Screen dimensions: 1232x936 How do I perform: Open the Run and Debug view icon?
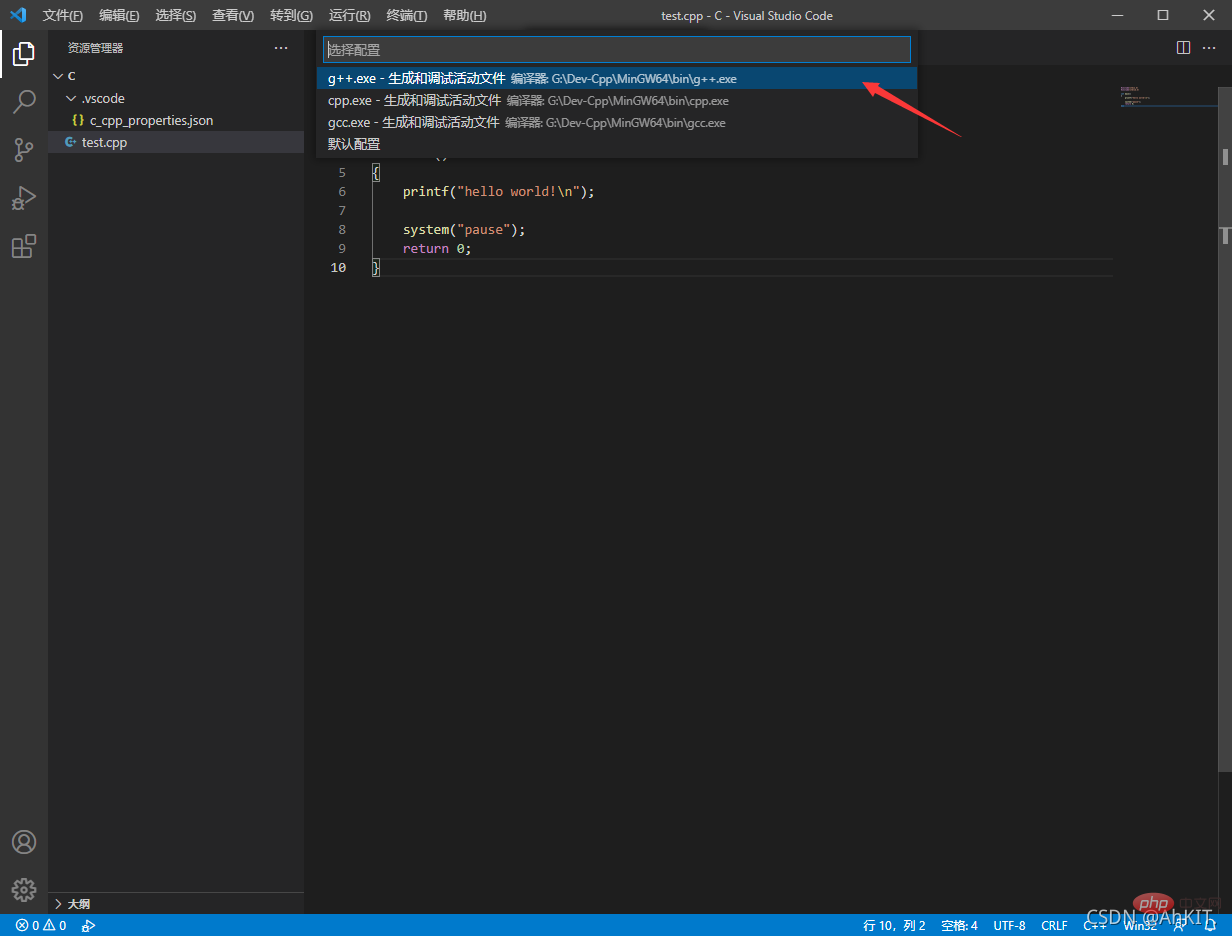tap(24, 198)
